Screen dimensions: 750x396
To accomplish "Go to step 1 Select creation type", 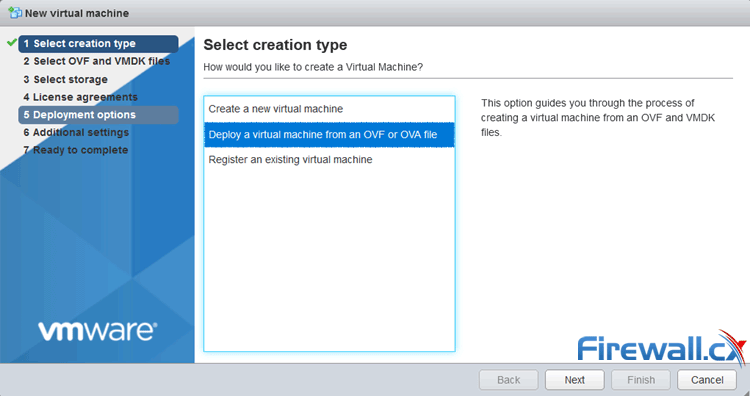I will (x=98, y=44).
